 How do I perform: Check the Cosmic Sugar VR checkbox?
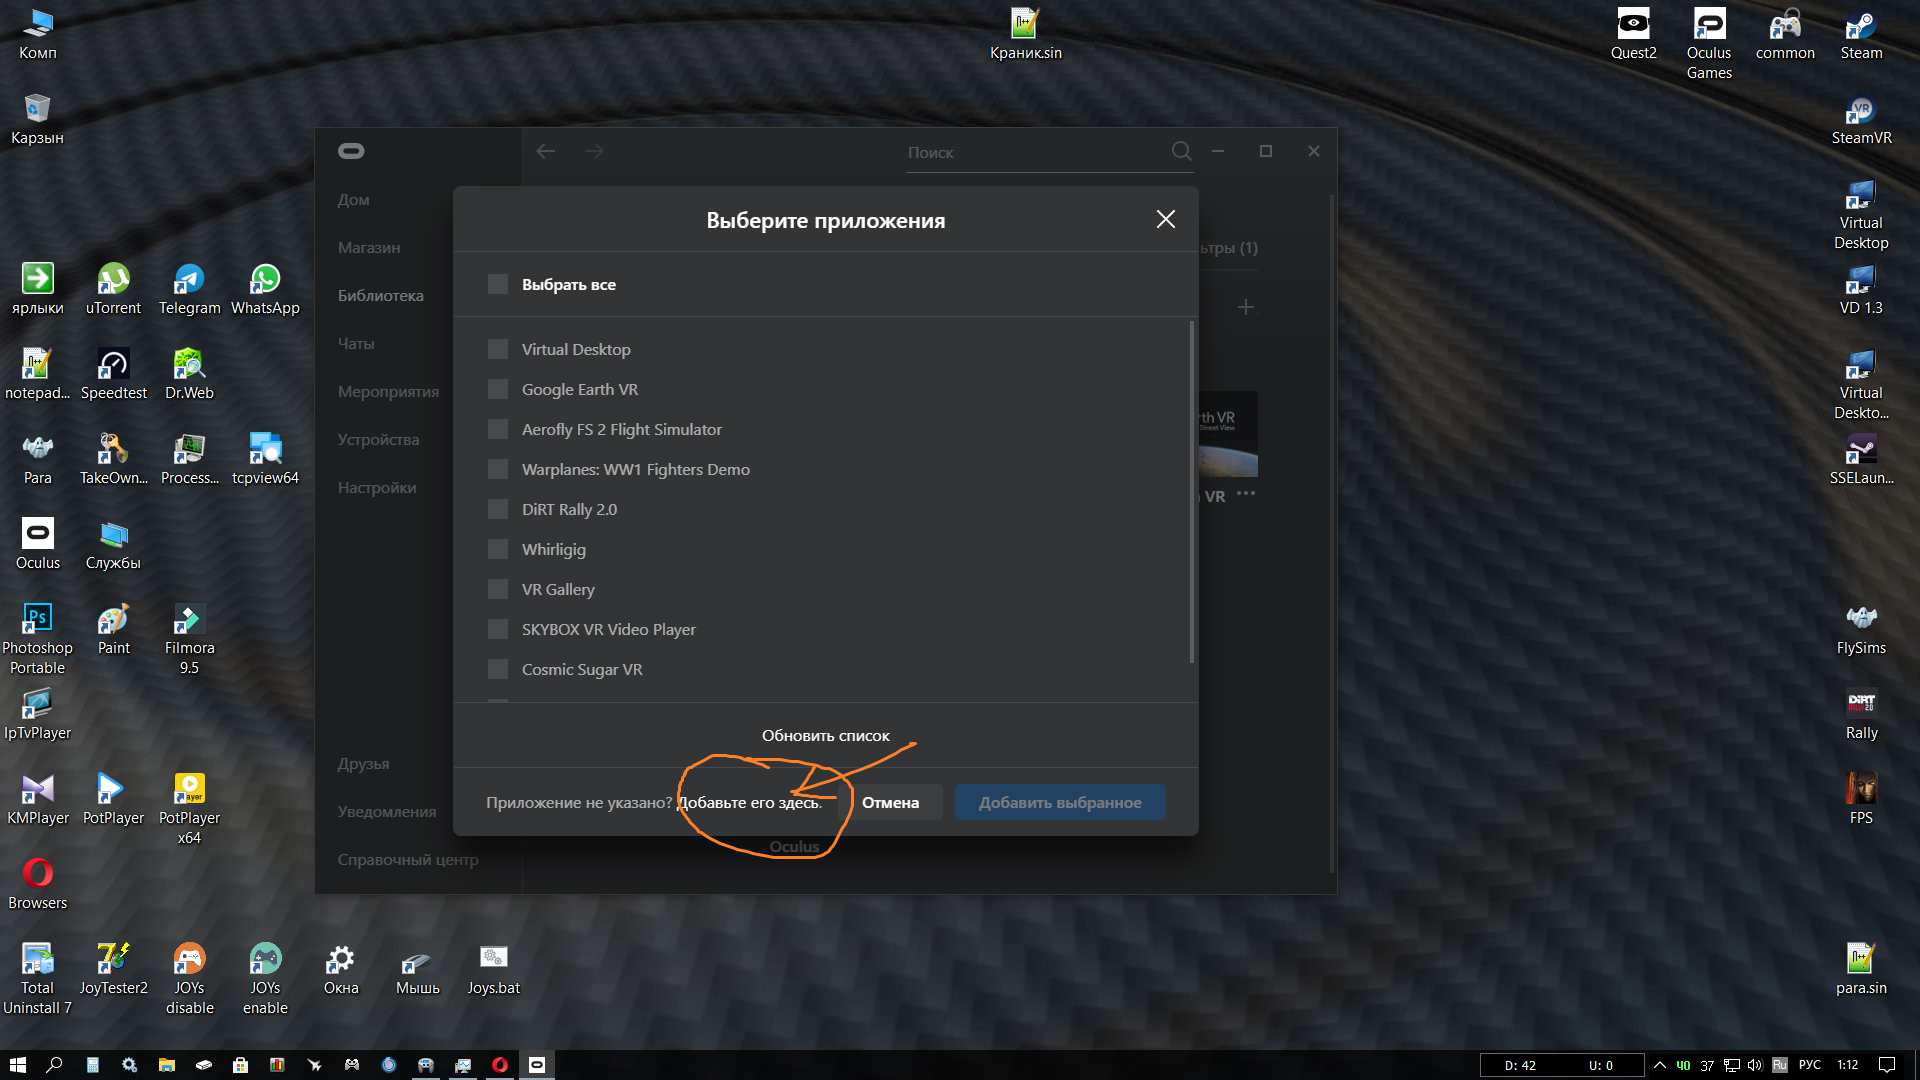tap(497, 669)
